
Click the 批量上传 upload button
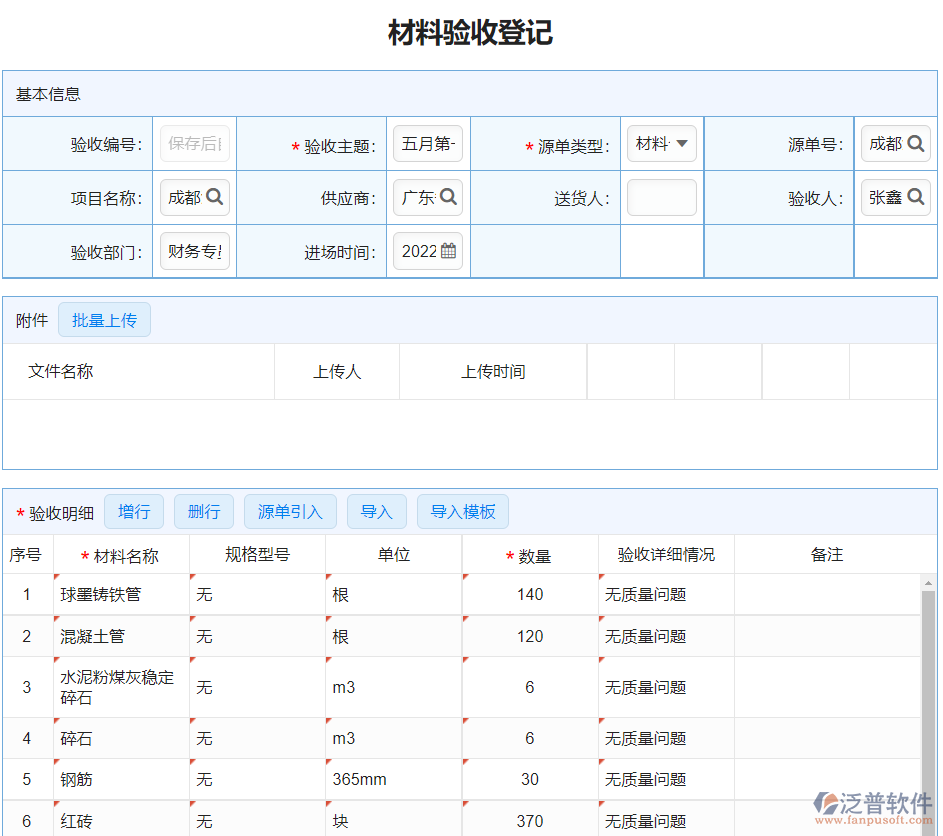click(104, 319)
